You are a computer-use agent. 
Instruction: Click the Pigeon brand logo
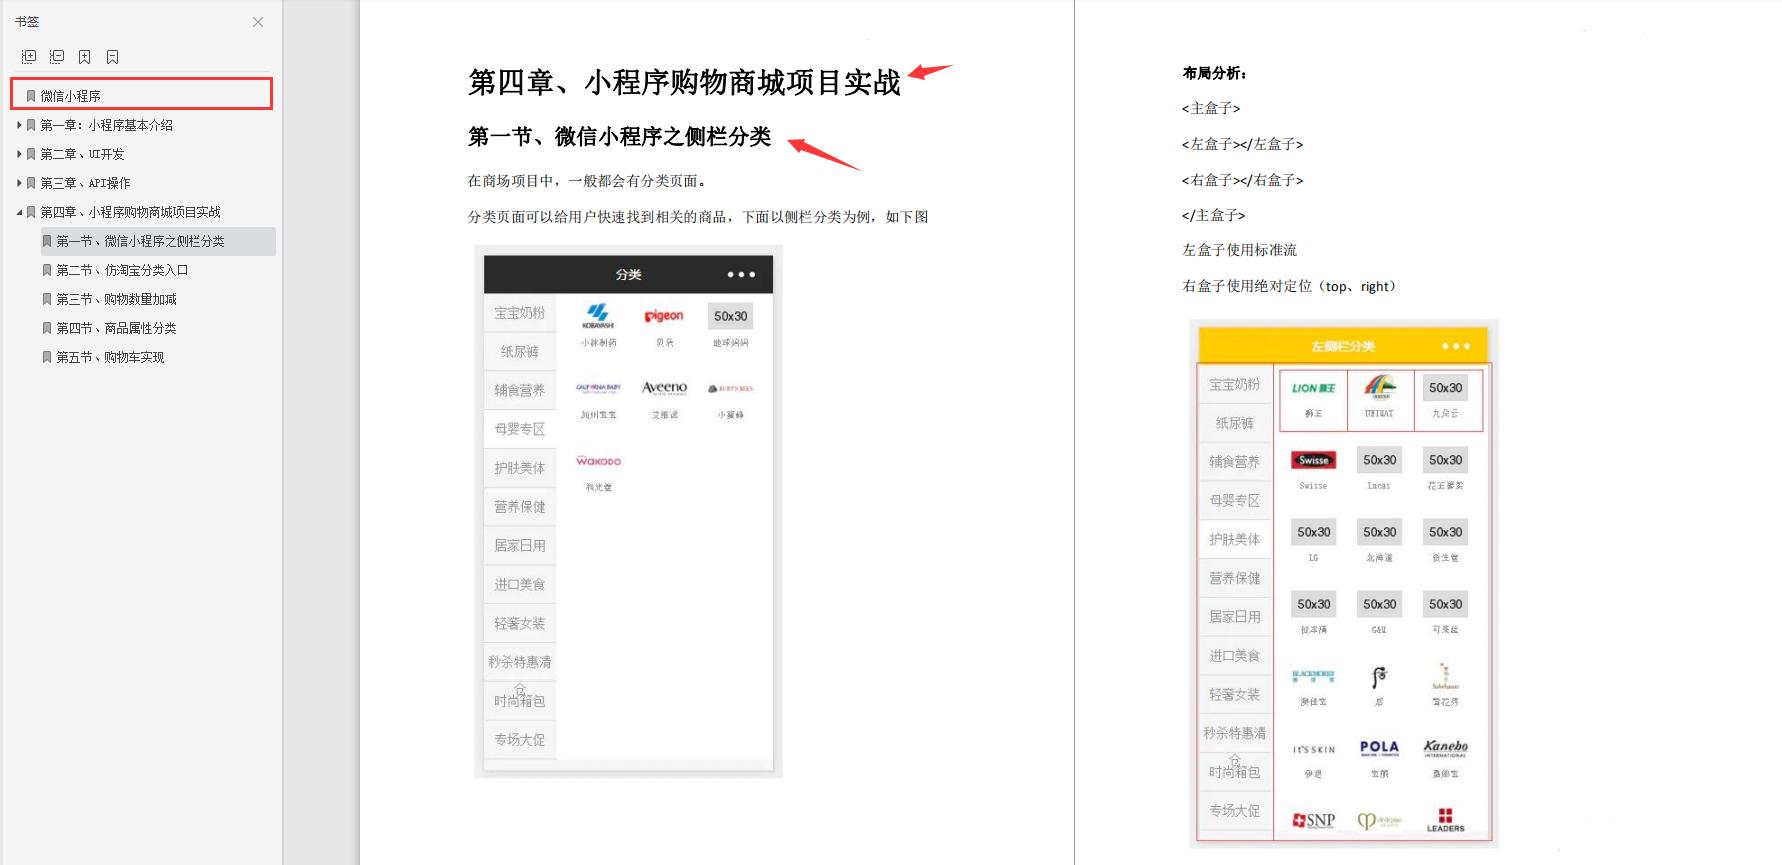[x=664, y=316]
